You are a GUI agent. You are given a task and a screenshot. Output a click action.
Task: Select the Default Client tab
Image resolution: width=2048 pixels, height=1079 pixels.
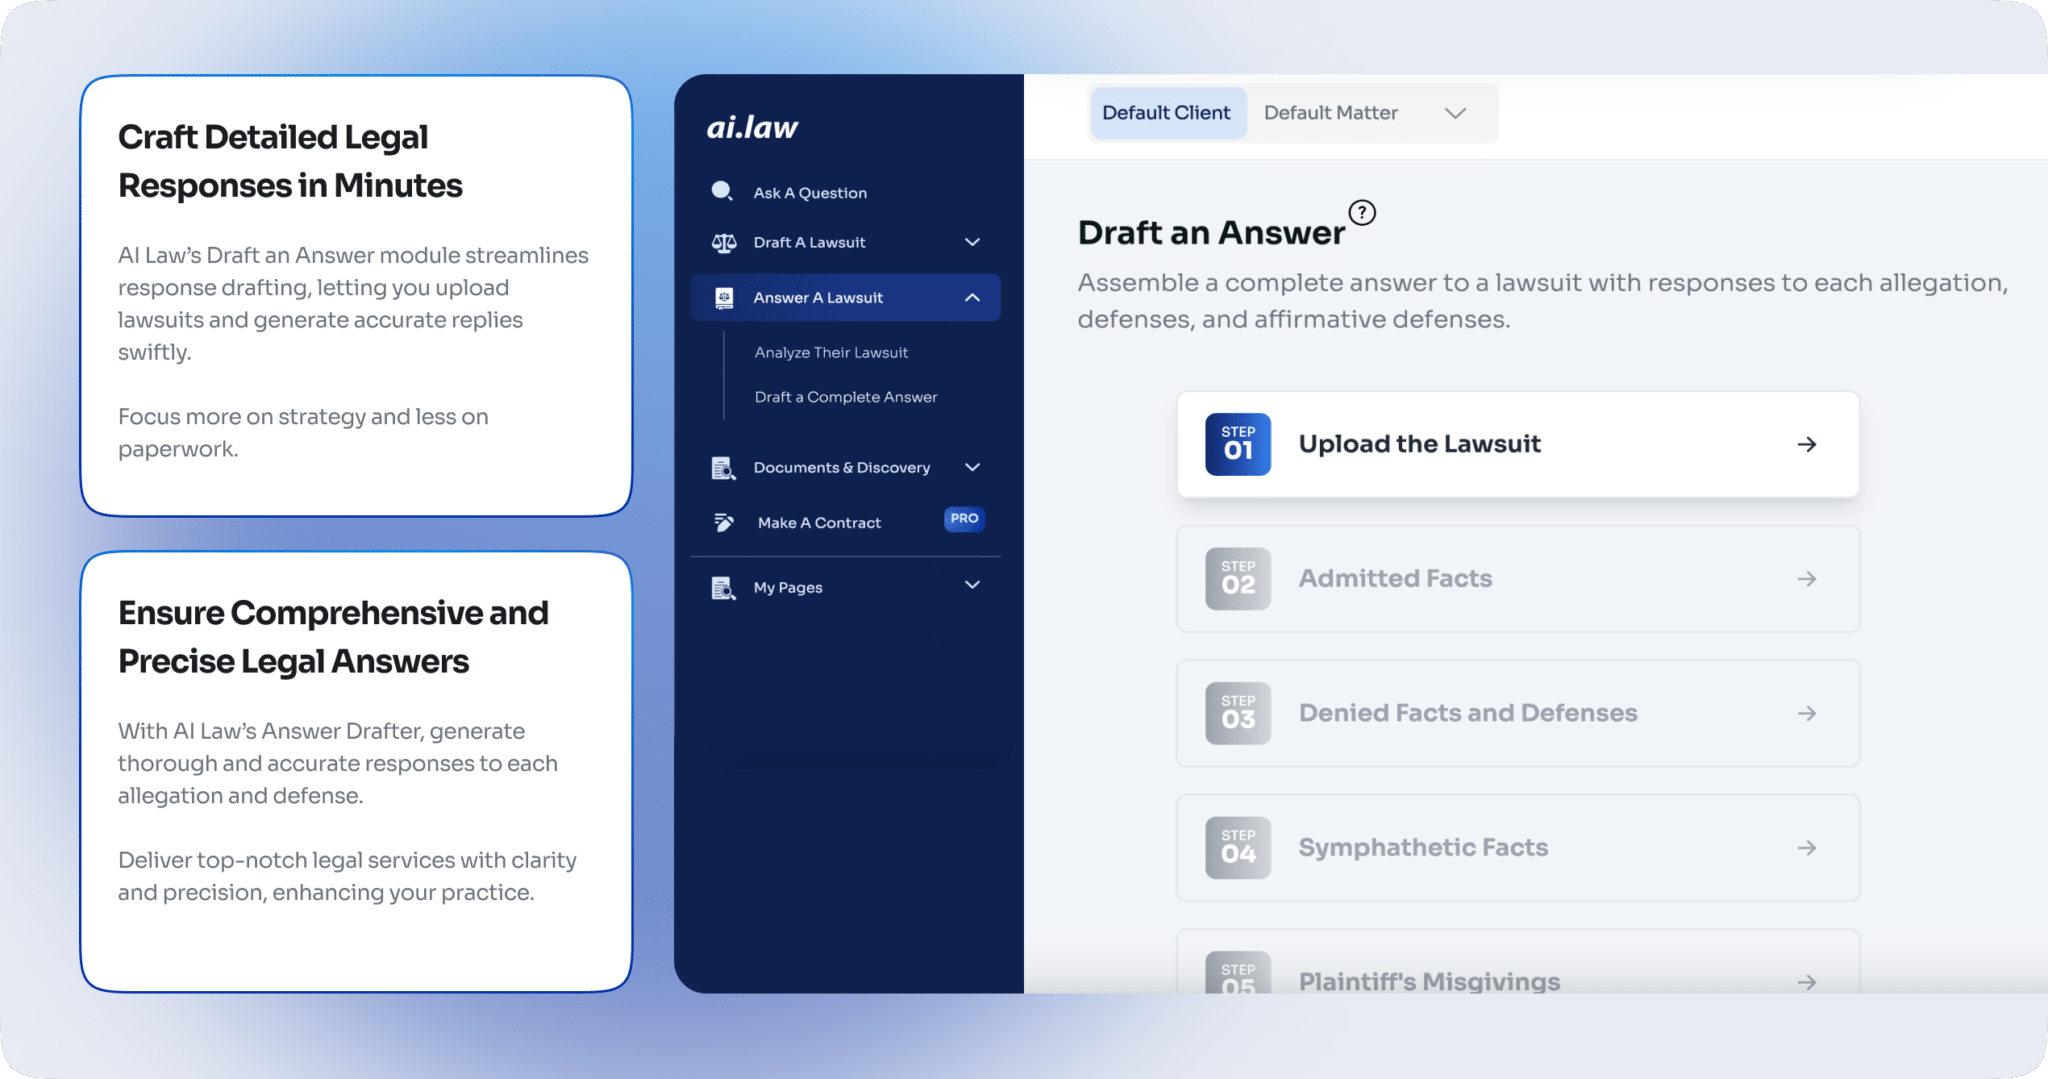1166,113
